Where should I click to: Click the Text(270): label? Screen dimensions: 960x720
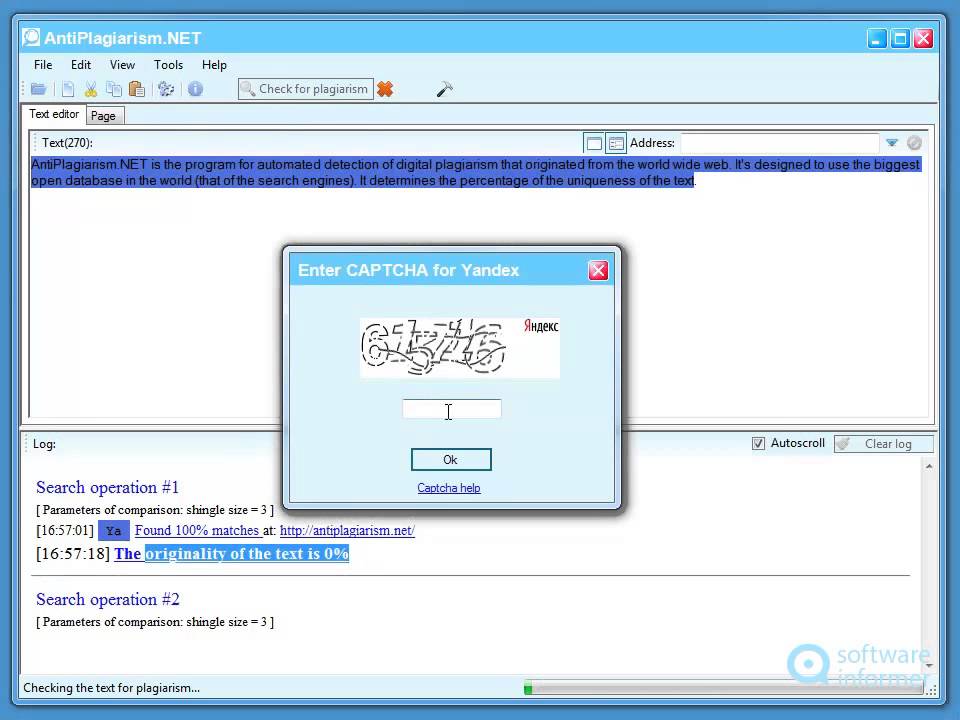tap(67, 143)
